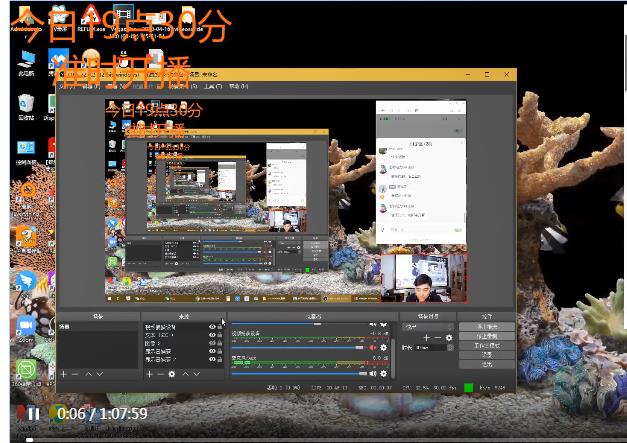Mute desktop audio speaker icon in mixer

click(x=373, y=347)
